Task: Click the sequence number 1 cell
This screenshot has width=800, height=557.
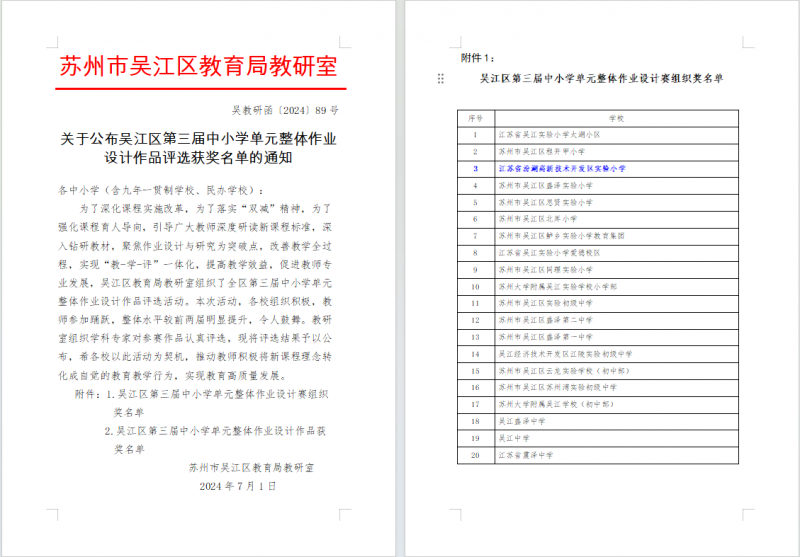Action: pyautogui.click(x=476, y=135)
